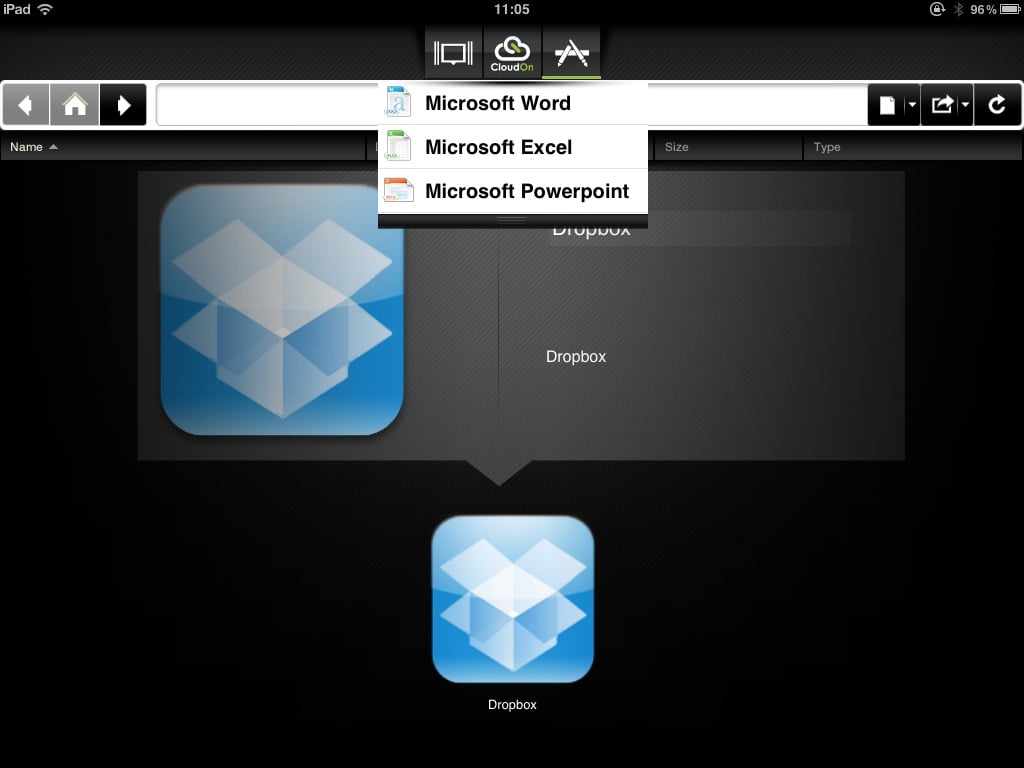Image resolution: width=1024 pixels, height=768 pixels.
Task: Go to the Home folder
Action: 74,104
